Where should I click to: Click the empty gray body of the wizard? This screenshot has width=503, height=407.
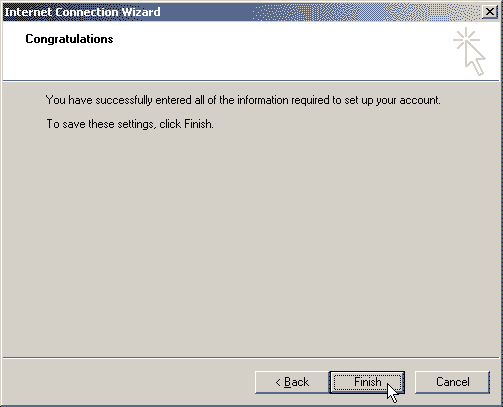(x=251, y=240)
